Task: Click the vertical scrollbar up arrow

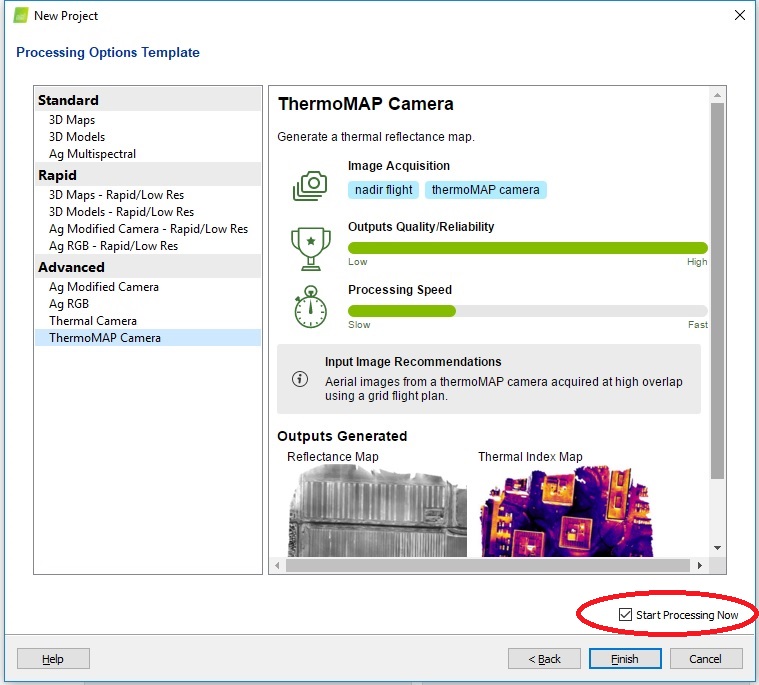Action: pos(717,95)
